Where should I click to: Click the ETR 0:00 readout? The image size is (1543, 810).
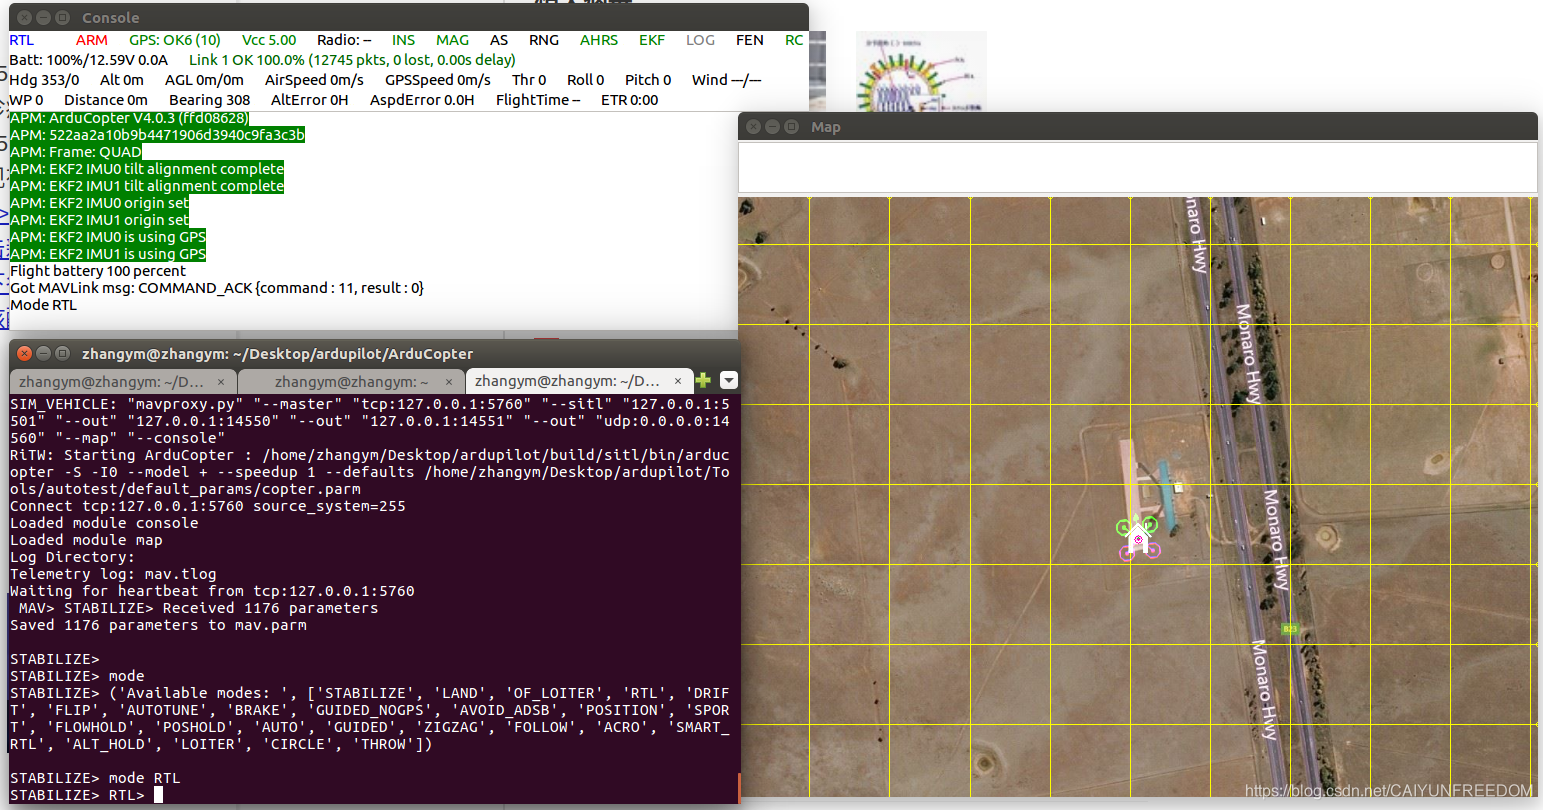pos(630,100)
